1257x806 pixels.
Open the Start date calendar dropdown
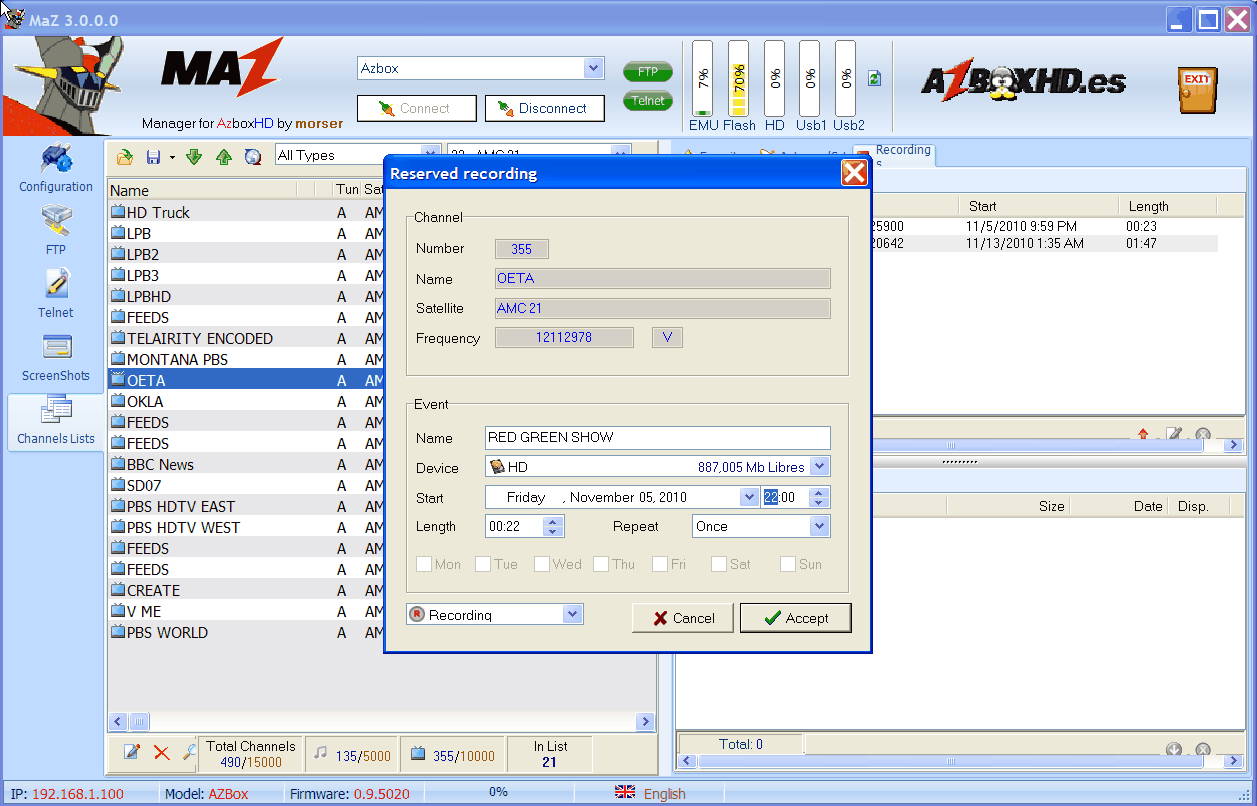pos(749,497)
